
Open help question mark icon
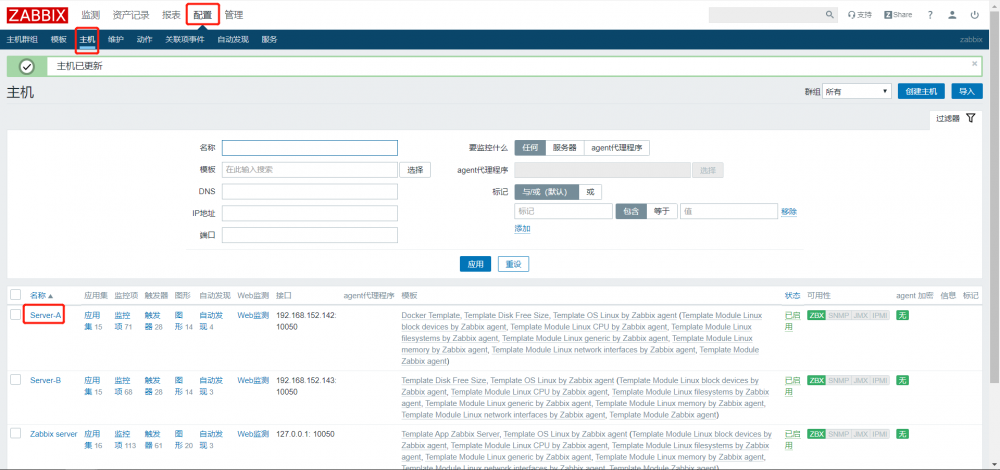930,15
